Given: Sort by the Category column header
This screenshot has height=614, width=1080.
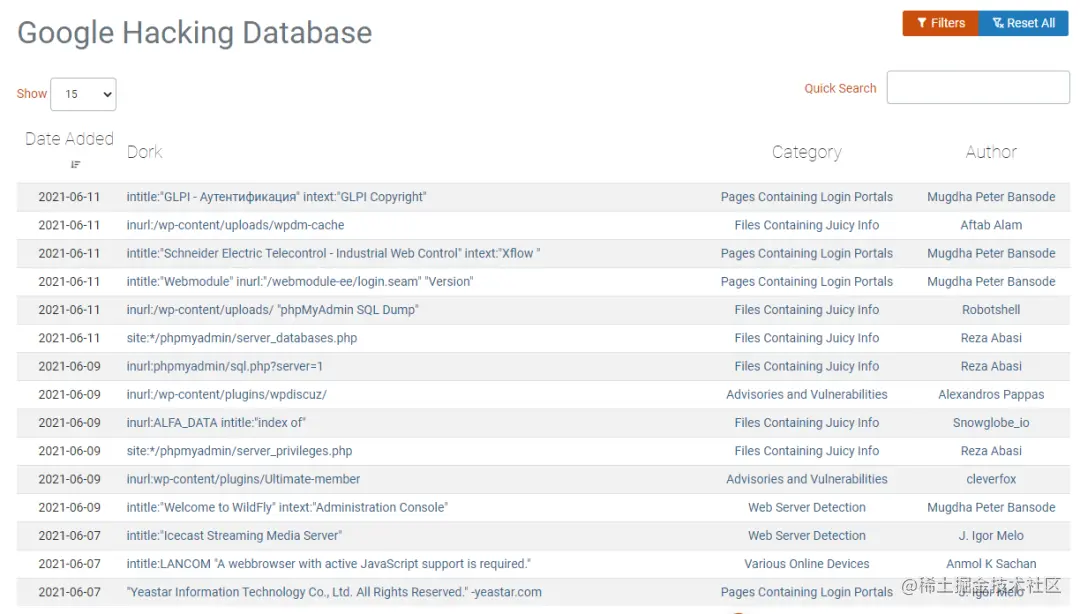Looking at the screenshot, I should pyautogui.click(x=807, y=152).
